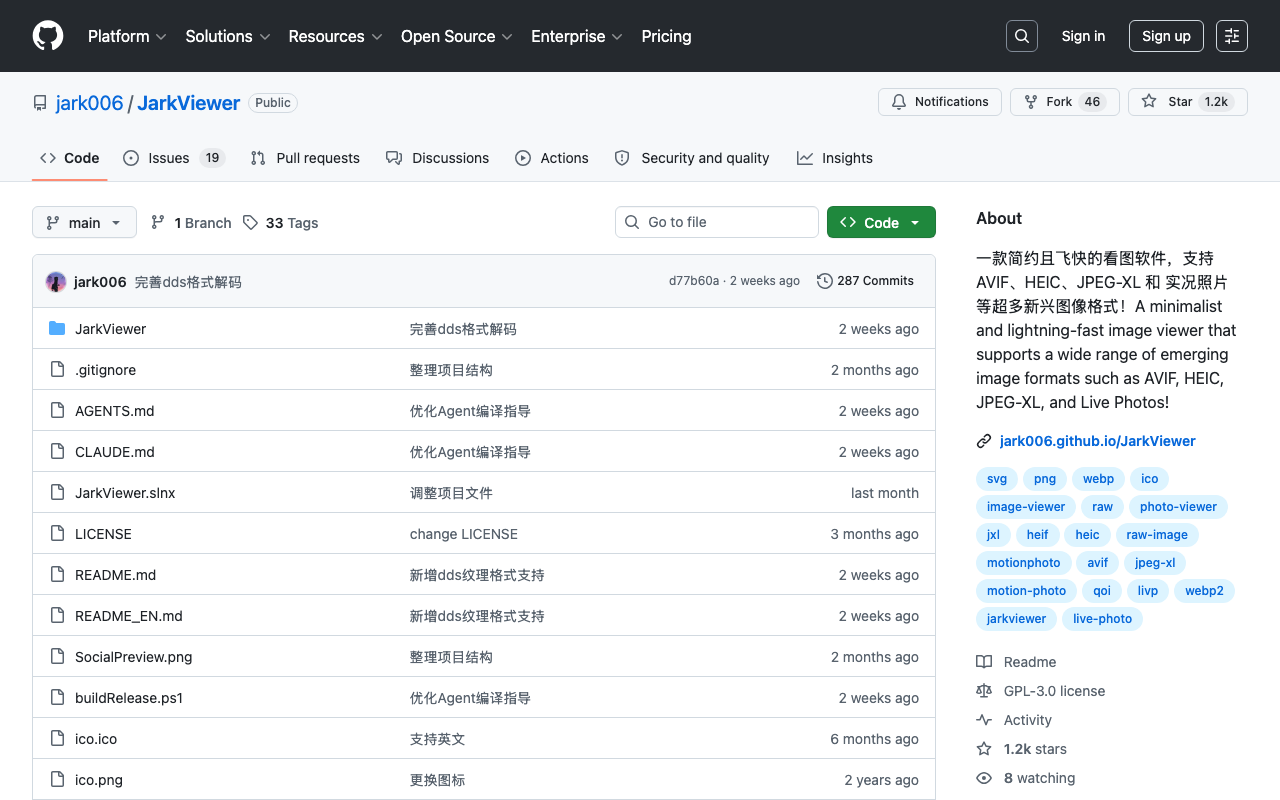Click the Notifications bell button

click(x=940, y=102)
